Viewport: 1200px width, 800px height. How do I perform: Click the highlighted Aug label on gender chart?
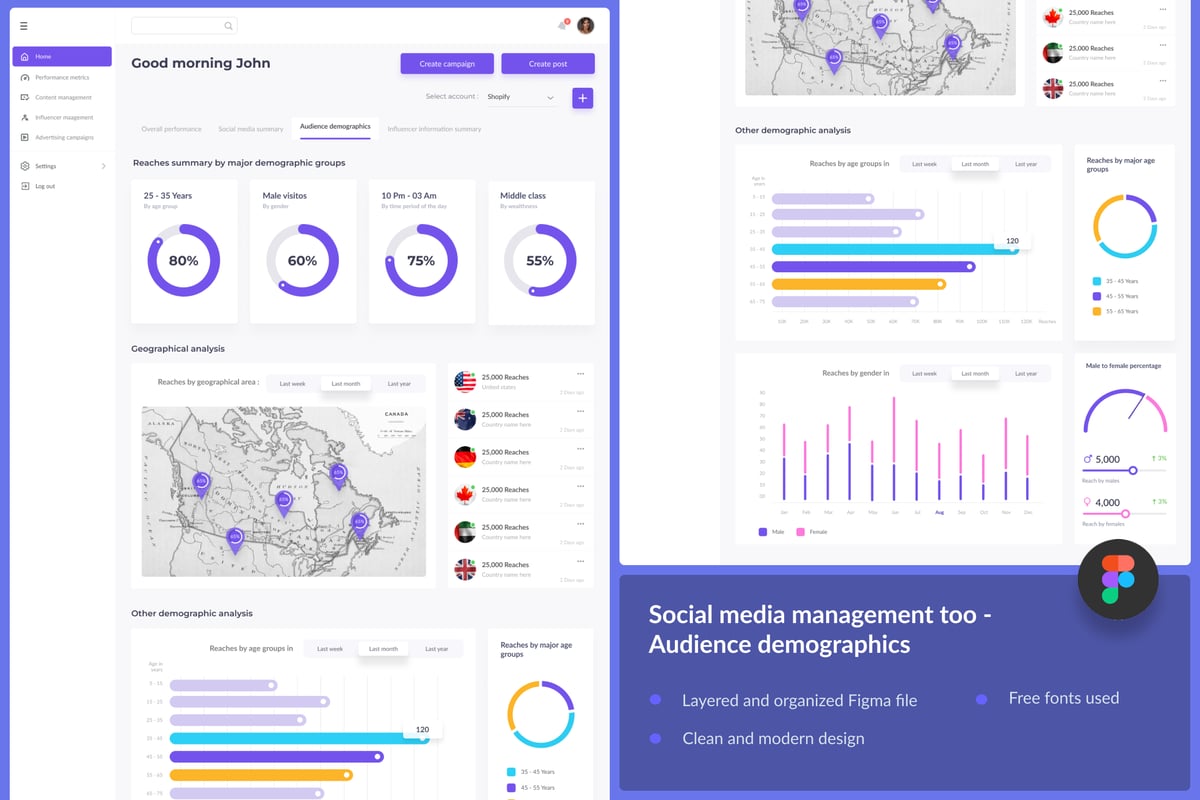coord(939,512)
